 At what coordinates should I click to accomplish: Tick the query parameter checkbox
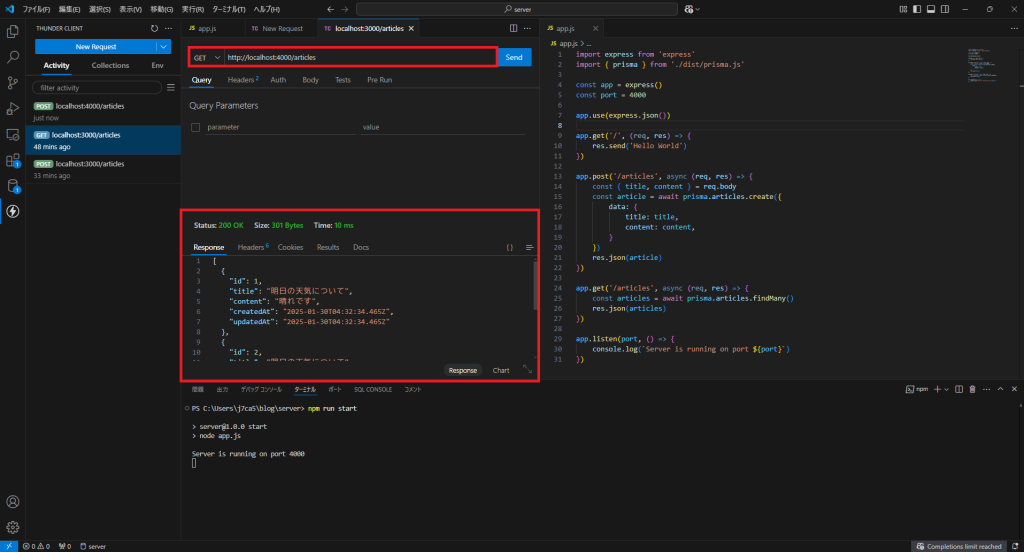(x=195, y=127)
